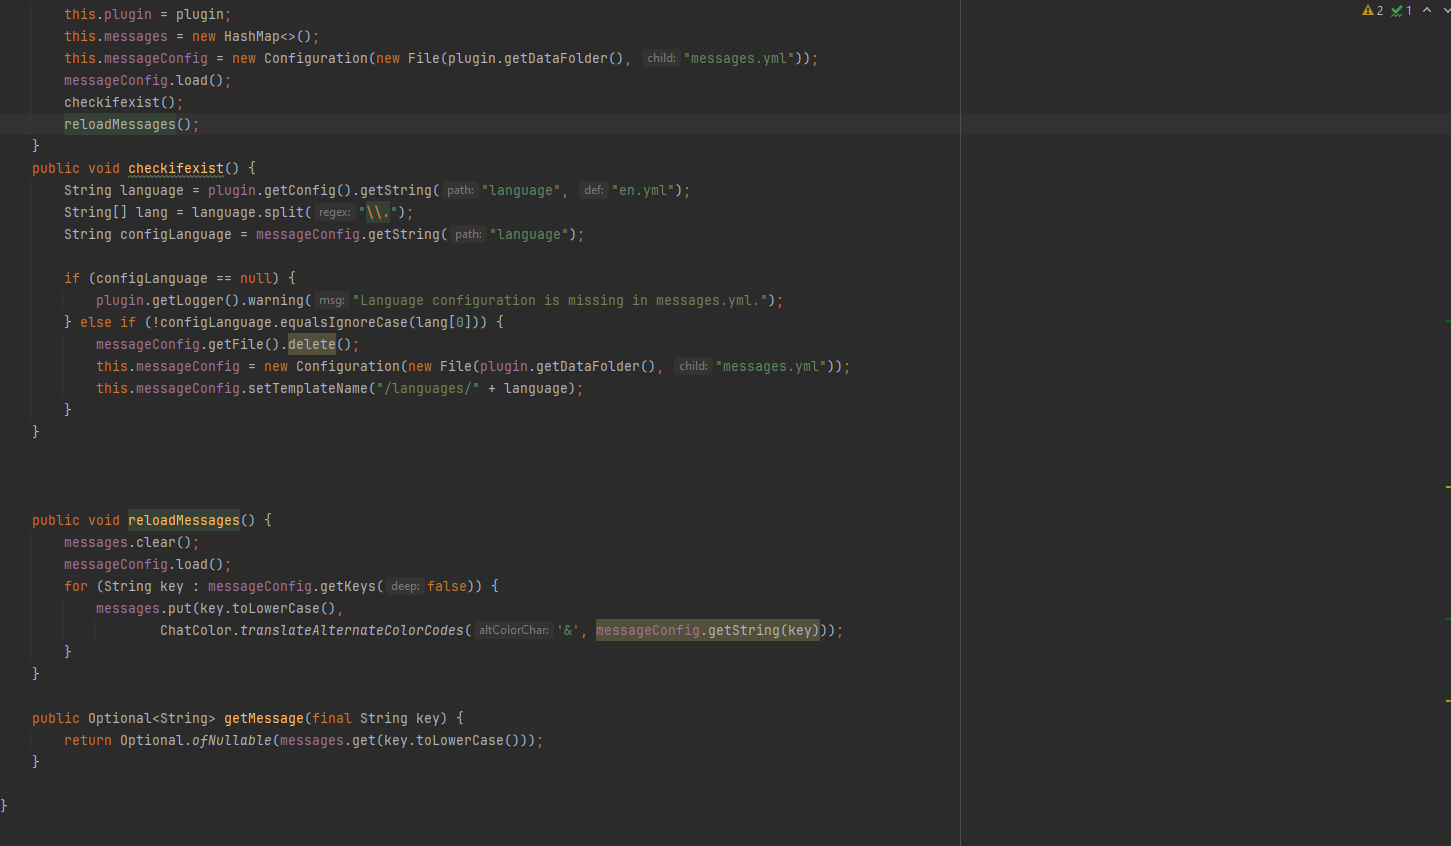The image size is (1451, 846).
Task: Click the reloadMessages method declaration name
Action: tap(184, 520)
